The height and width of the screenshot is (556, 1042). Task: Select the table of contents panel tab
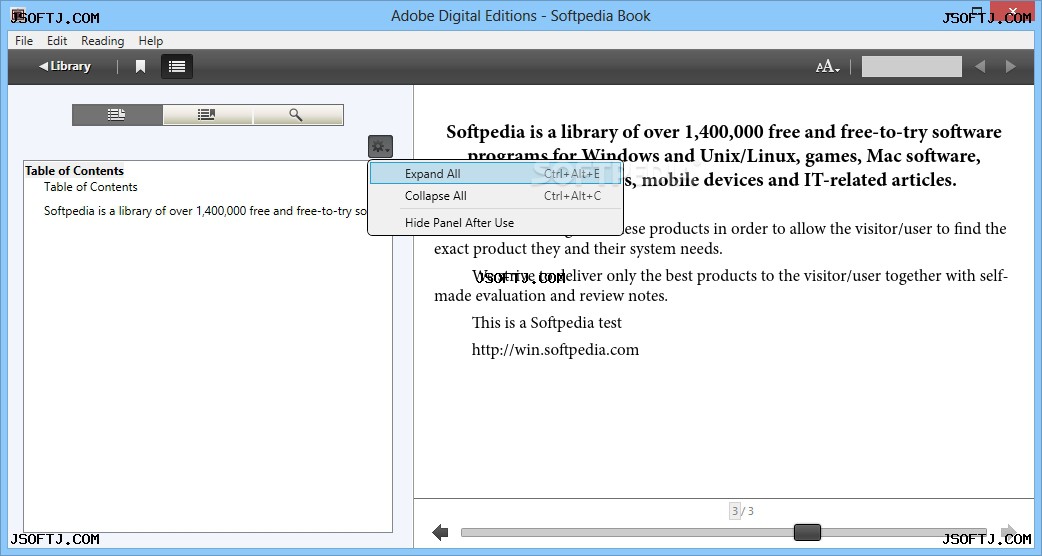117,115
